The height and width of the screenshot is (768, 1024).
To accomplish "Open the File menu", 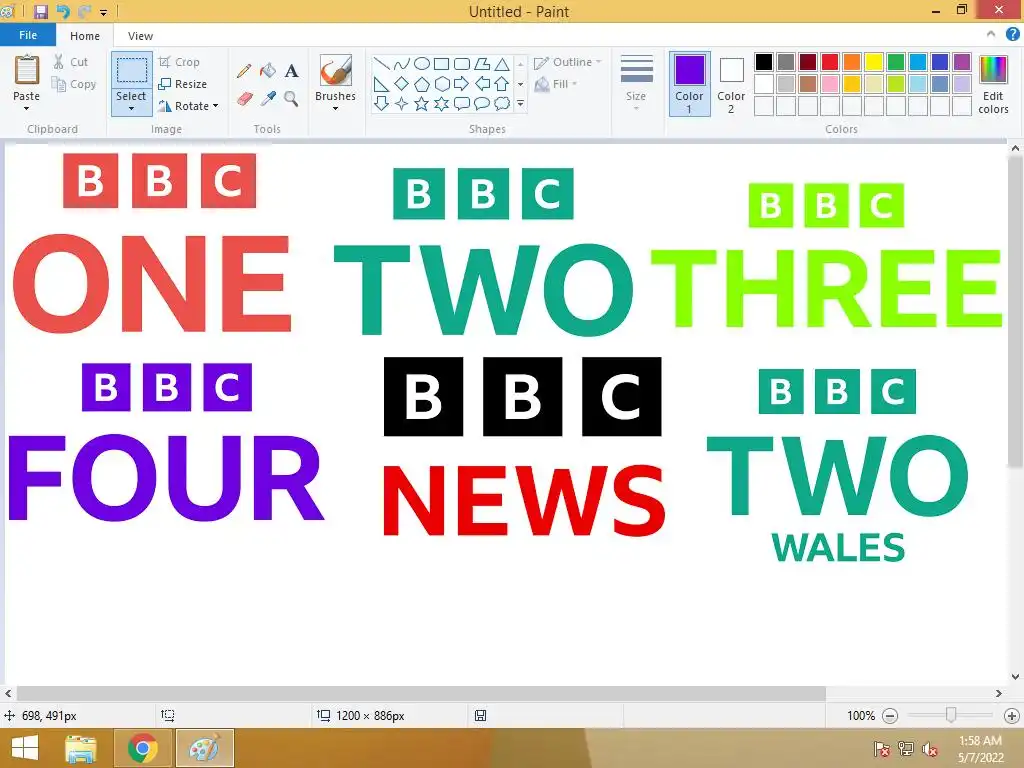I will (x=28, y=35).
